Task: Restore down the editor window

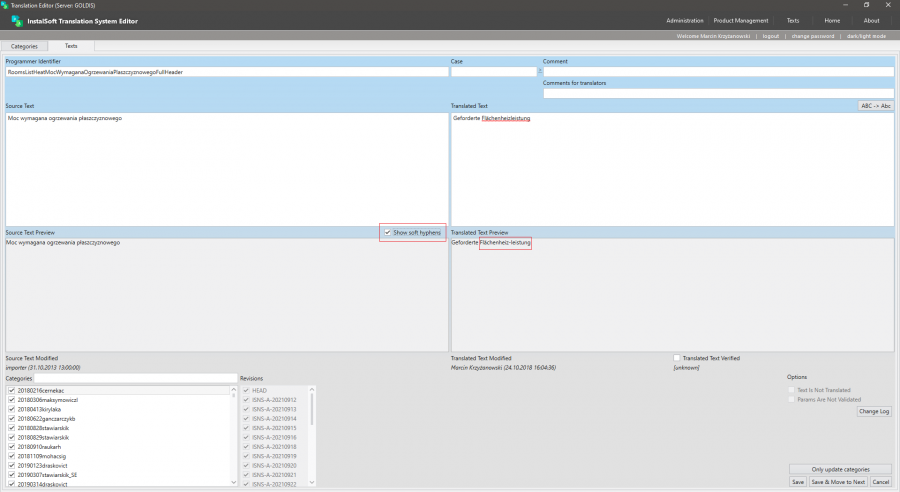Action: [x=866, y=5]
